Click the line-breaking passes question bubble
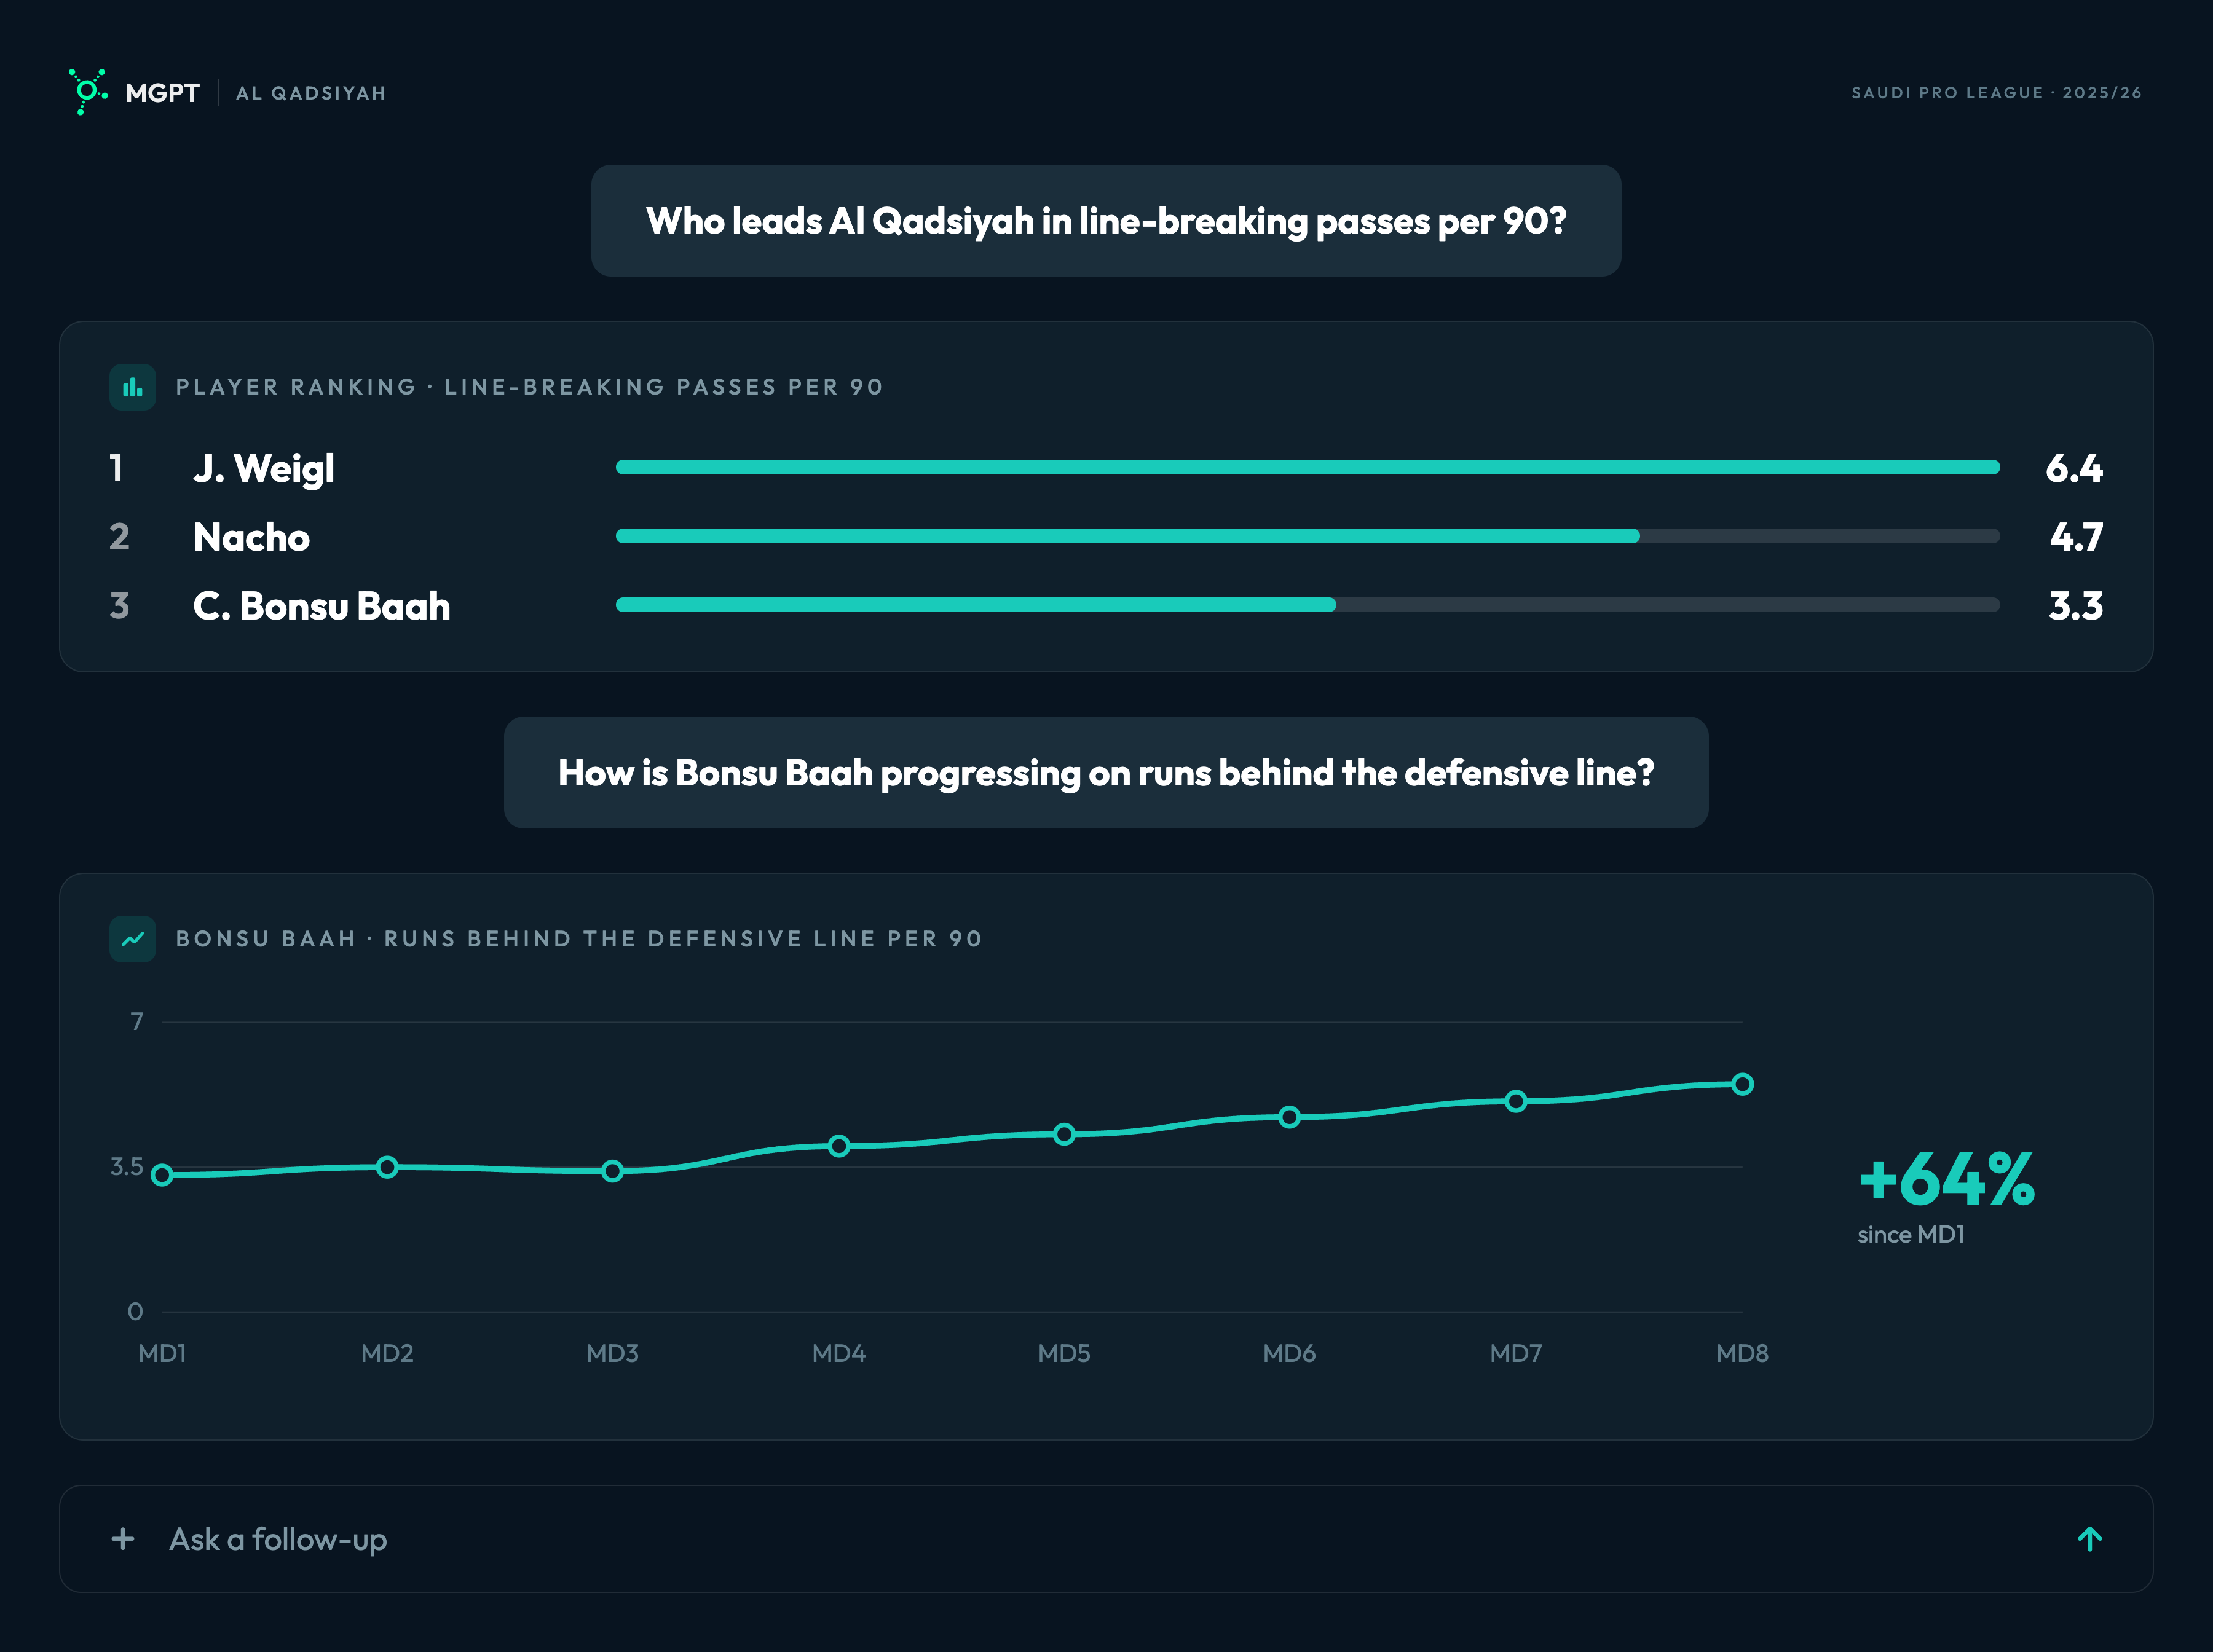Screen dimensions: 2213x1652 (1106, 221)
